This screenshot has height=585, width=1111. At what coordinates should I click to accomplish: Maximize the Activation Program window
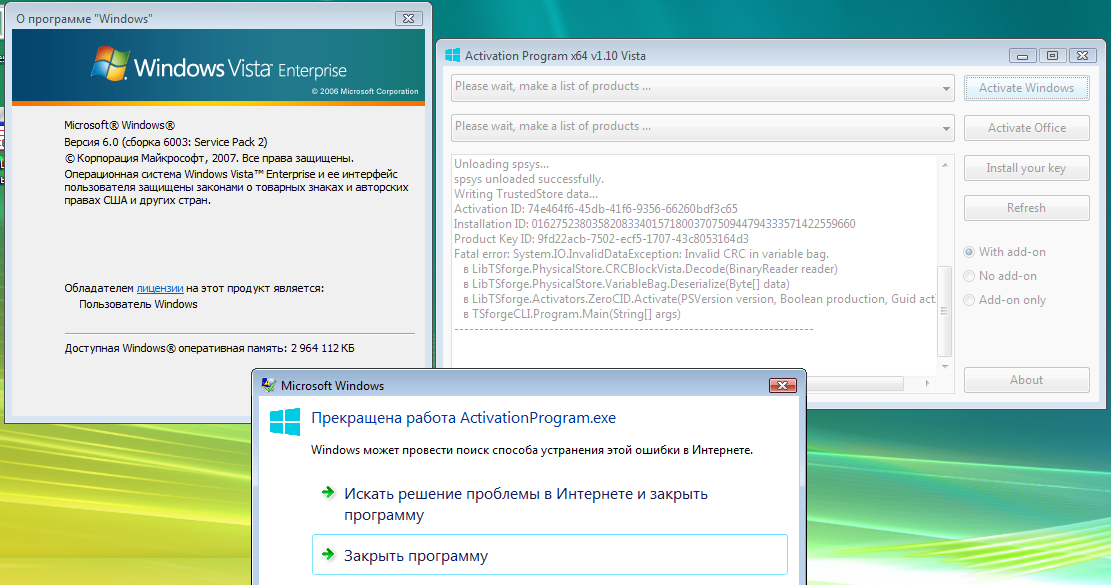click(1053, 55)
